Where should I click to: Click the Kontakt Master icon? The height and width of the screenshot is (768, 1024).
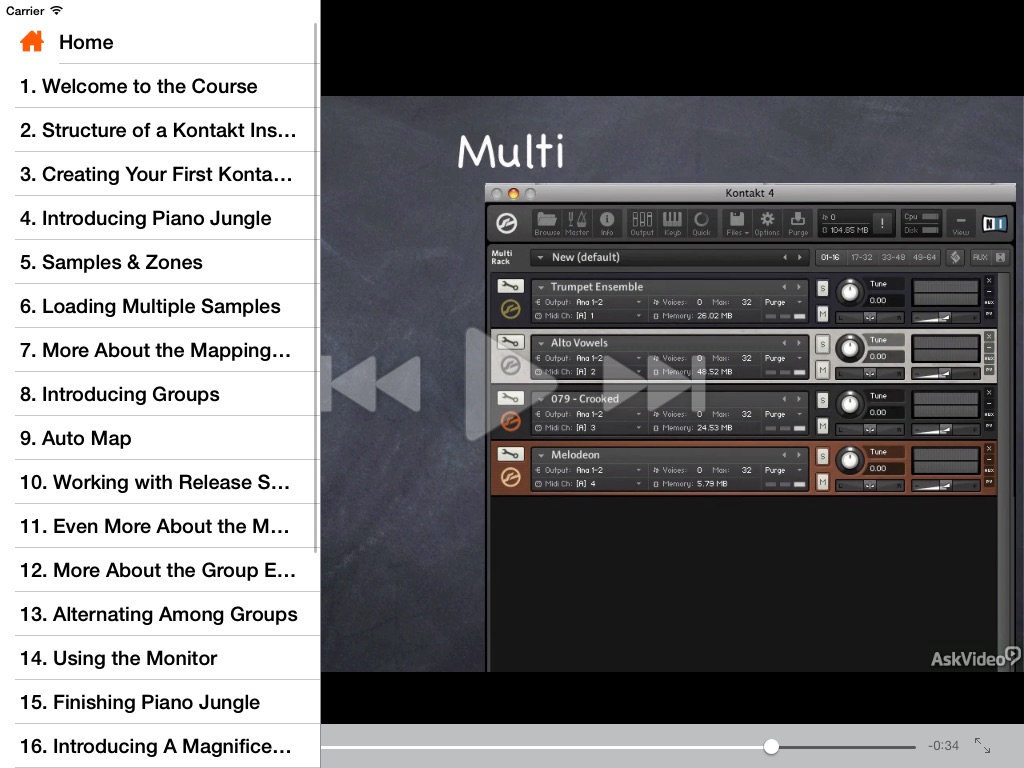tap(577, 223)
